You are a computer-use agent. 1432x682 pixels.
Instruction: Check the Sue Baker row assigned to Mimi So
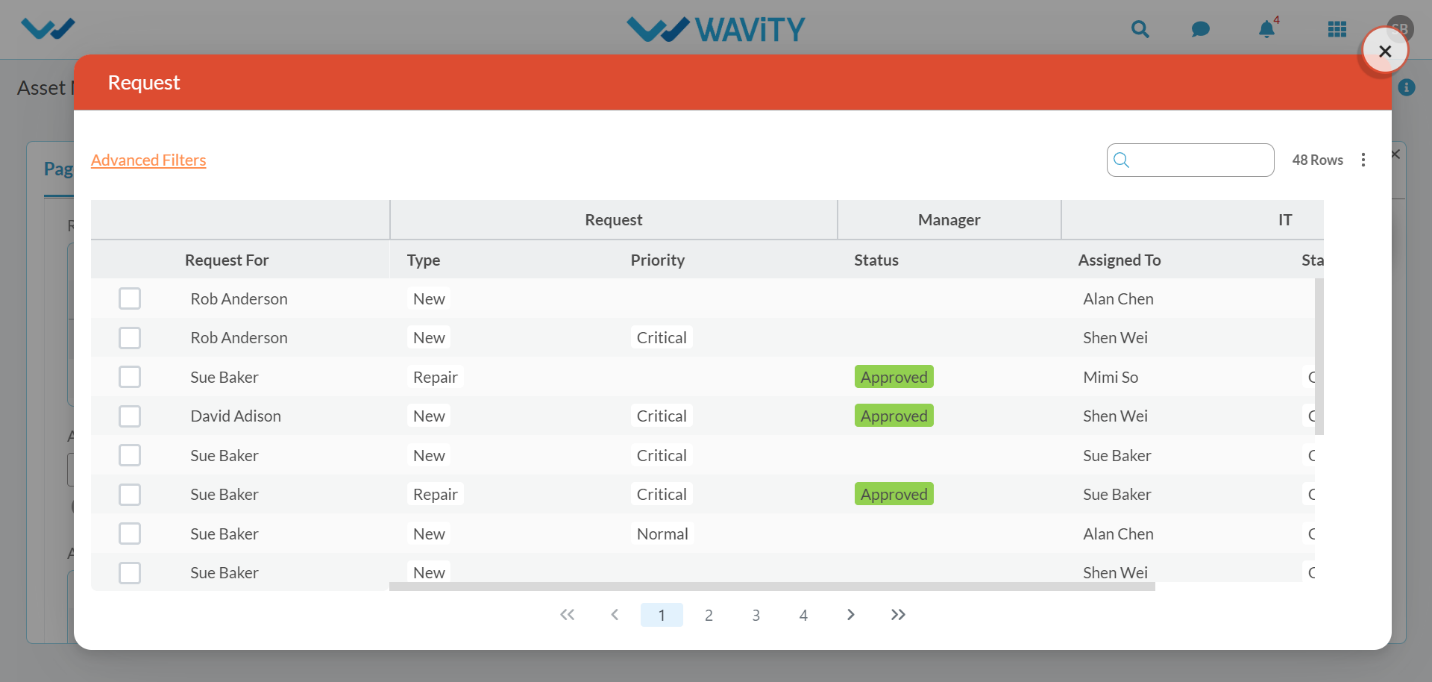coord(130,377)
